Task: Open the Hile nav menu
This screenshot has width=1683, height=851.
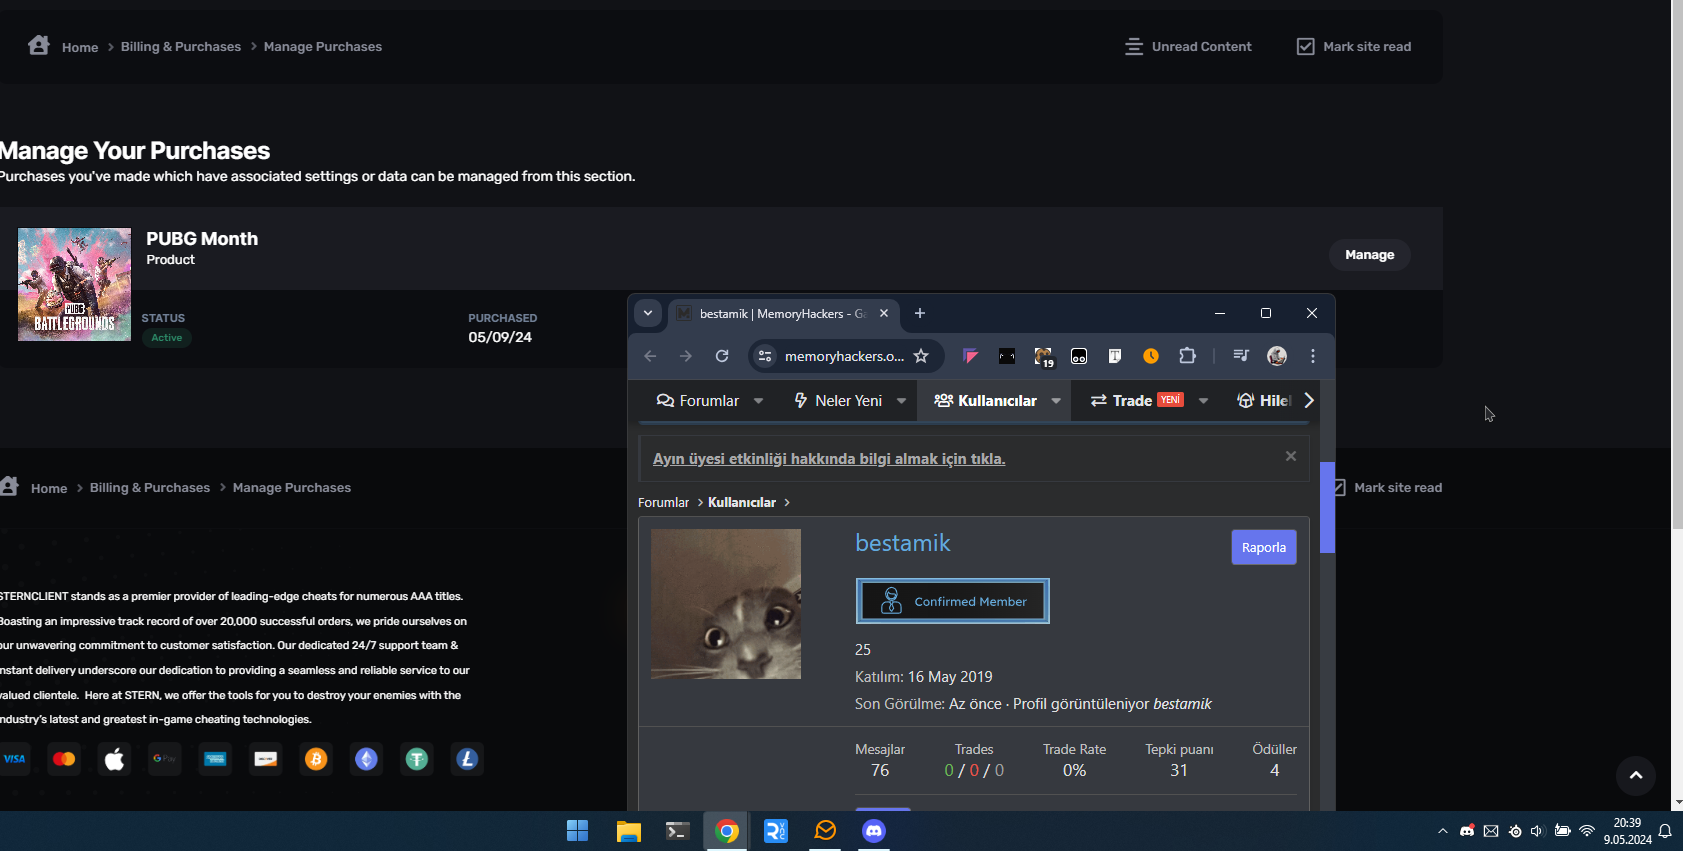Action: click(1265, 401)
